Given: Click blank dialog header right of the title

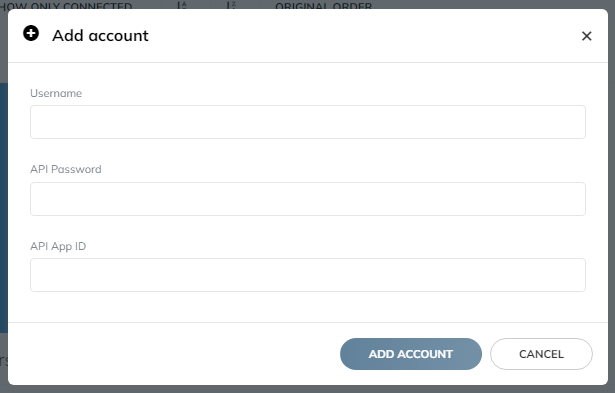Looking at the screenshot, I should pyautogui.click(x=365, y=36).
